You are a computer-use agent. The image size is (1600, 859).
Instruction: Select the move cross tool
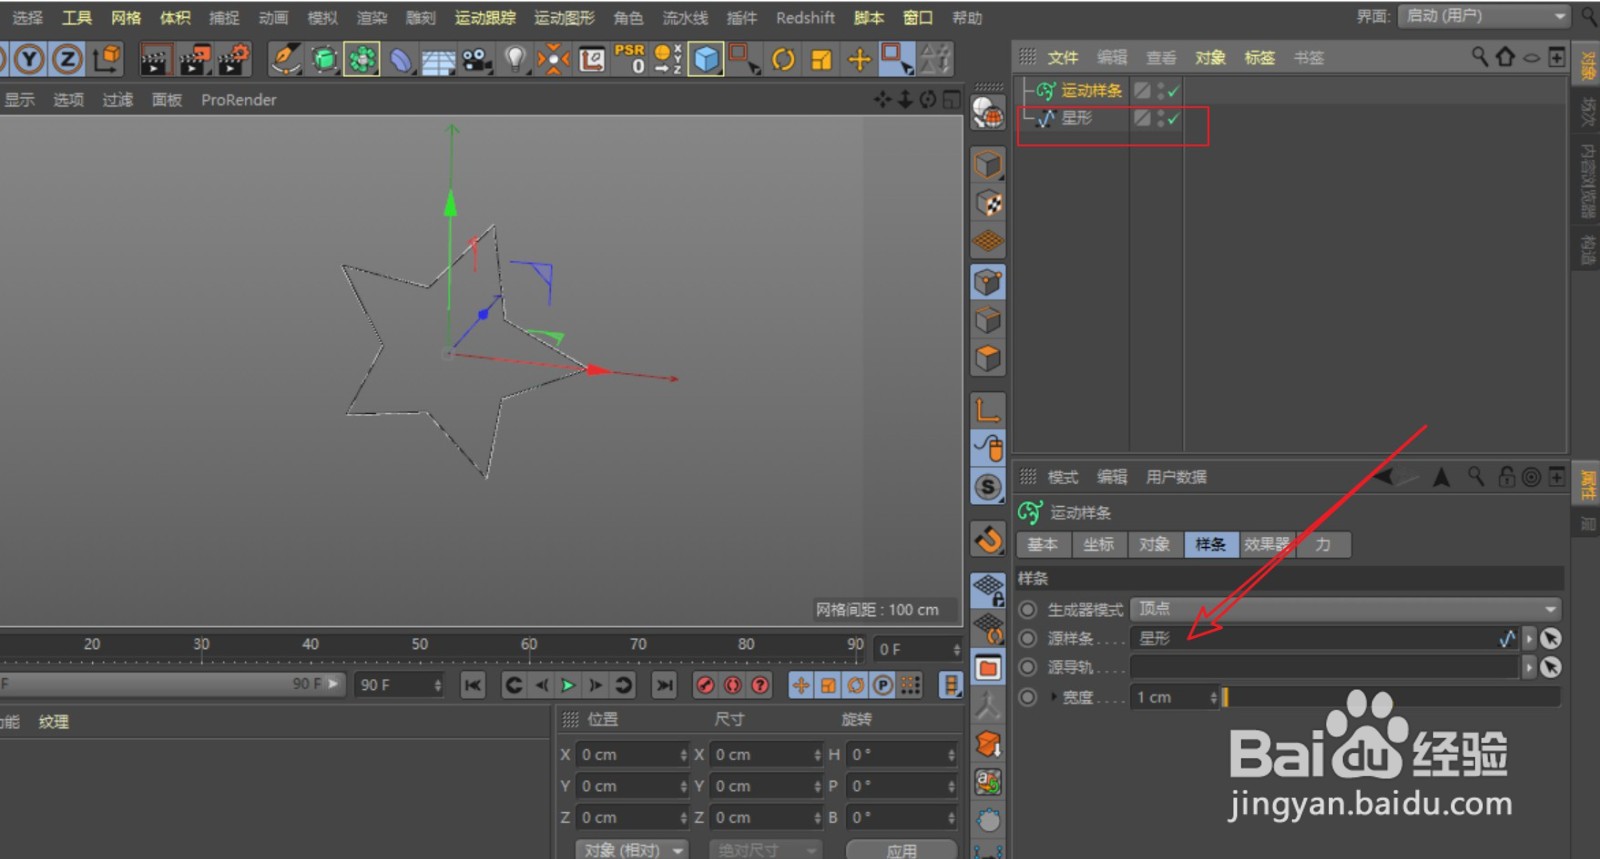[x=859, y=60]
